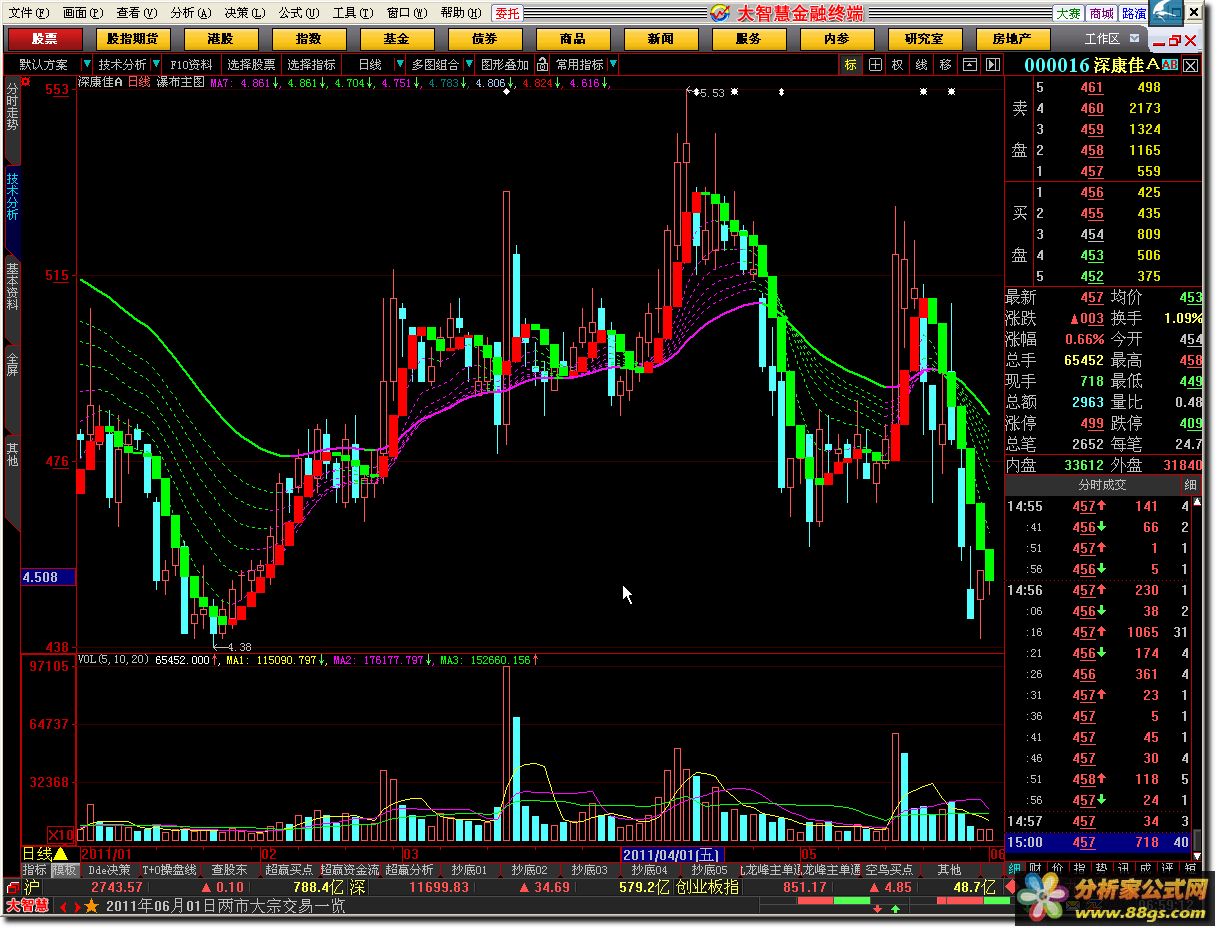Image resolution: width=1217 pixels, height=928 pixels.
Task: Select the 基金 category button
Action: (397, 39)
